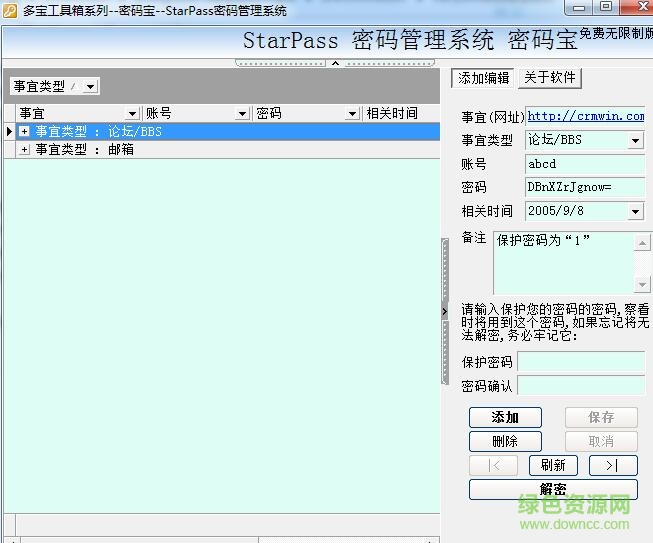Switch to the 添加编辑 tab

point(483,78)
